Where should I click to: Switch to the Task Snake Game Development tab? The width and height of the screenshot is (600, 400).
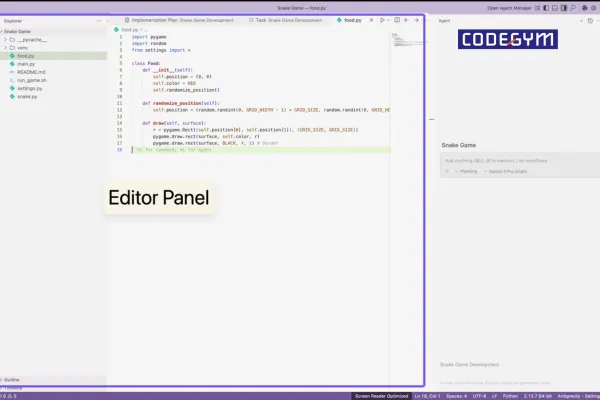coord(285,20)
